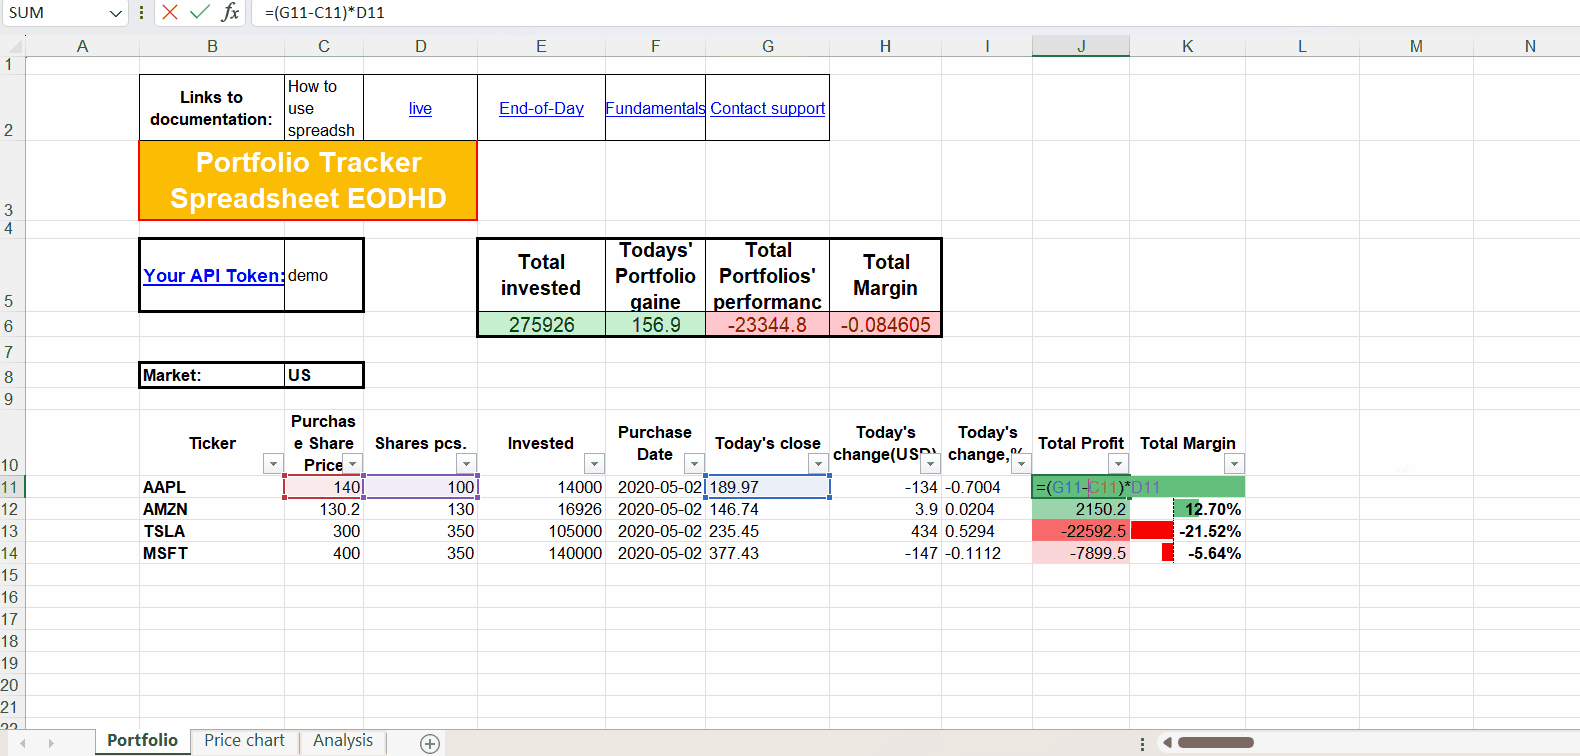Open the End-of-Day documentation link
The width and height of the screenshot is (1580, 756).
541,108
